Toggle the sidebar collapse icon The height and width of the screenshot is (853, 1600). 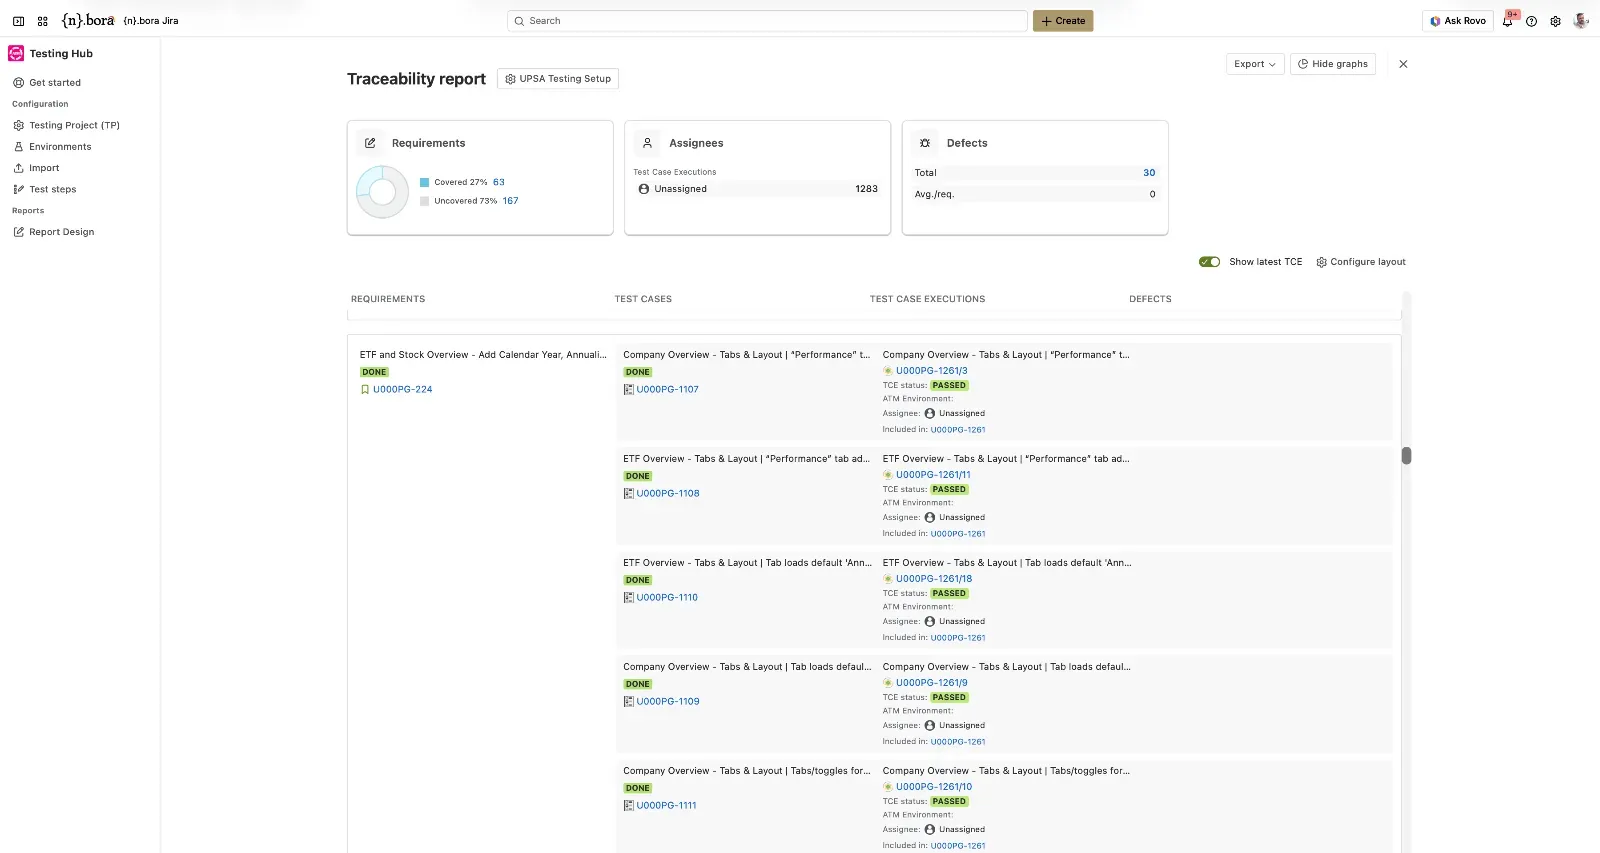[x=18, y=21]
